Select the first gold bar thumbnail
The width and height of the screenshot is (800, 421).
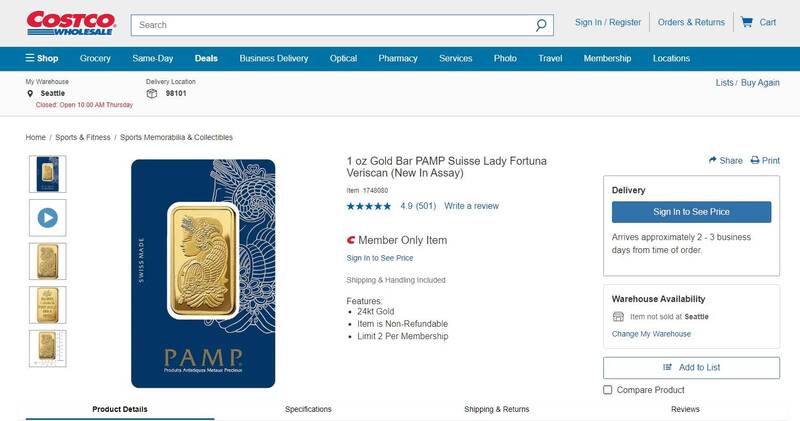[x=47, y=174]
